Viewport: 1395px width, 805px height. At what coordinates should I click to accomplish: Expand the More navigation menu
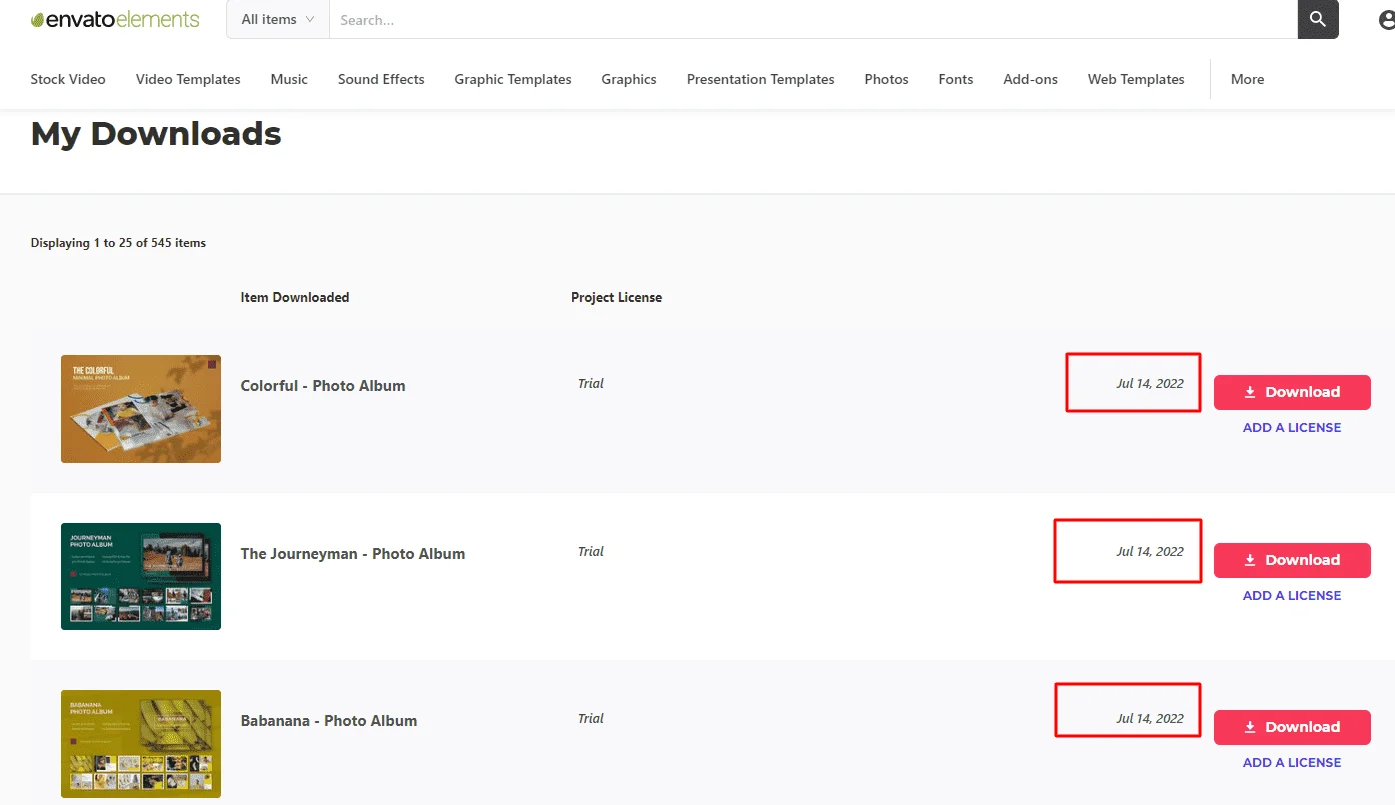coord(1248,79)
